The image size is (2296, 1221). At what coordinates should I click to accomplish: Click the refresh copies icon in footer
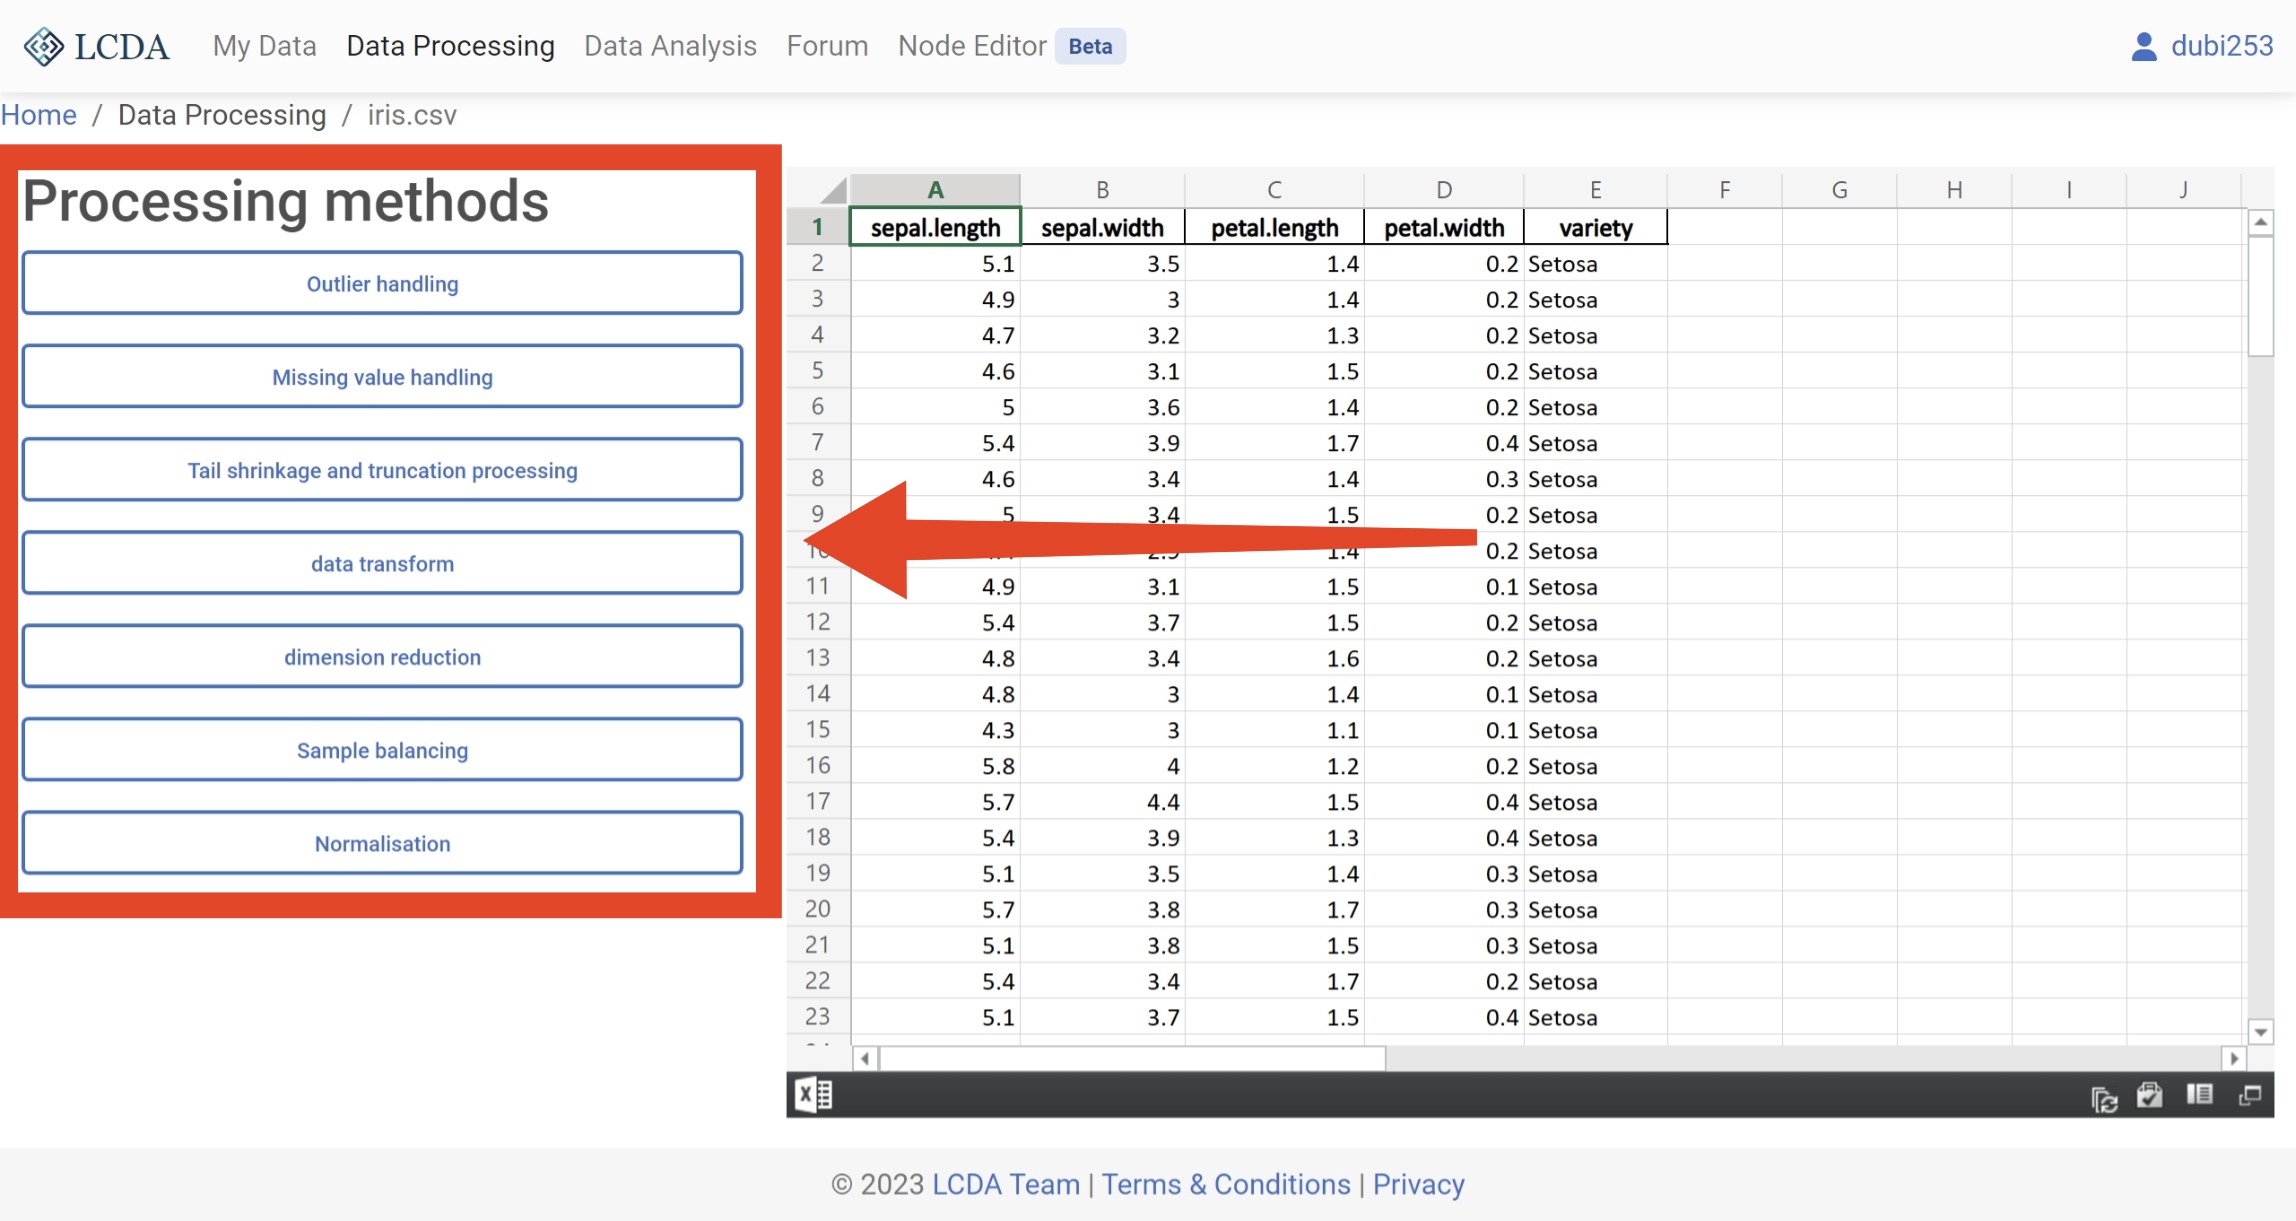[2104, 1099]
